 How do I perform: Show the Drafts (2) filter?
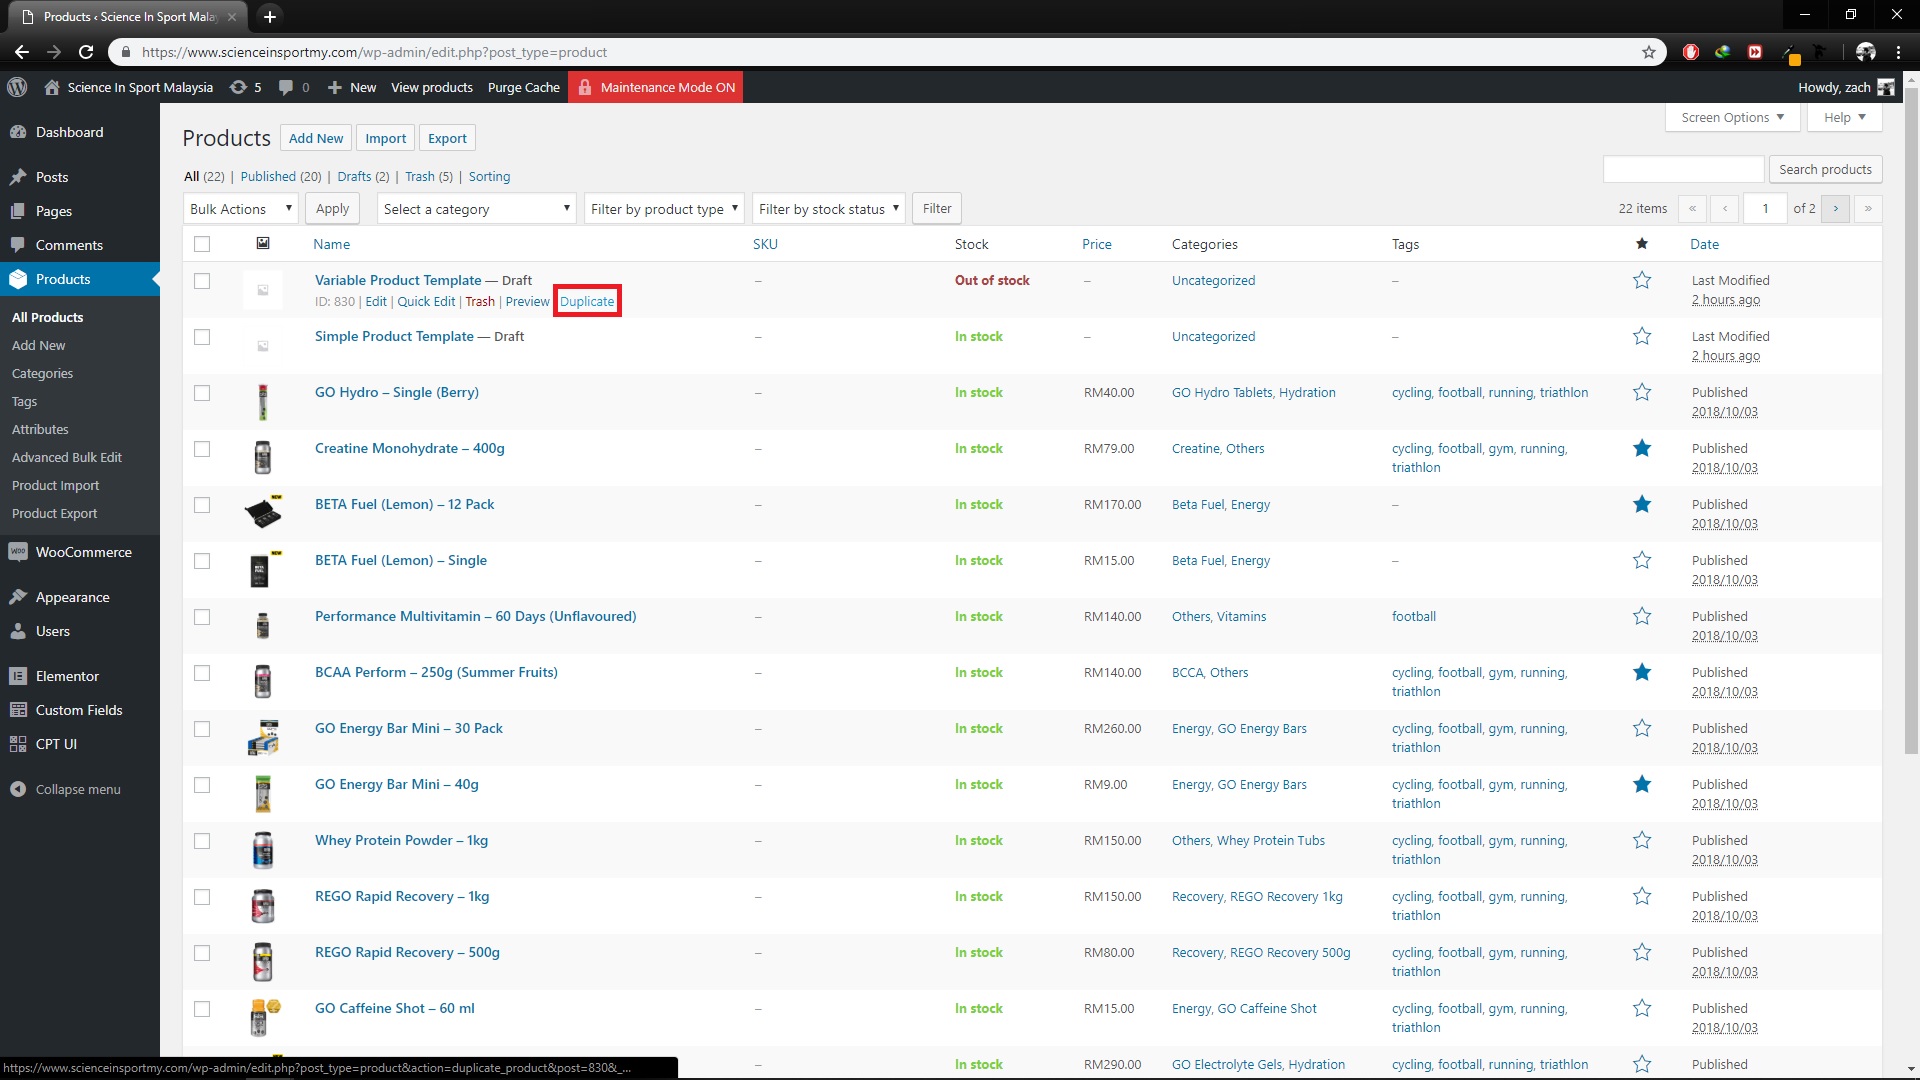[363, 176]
